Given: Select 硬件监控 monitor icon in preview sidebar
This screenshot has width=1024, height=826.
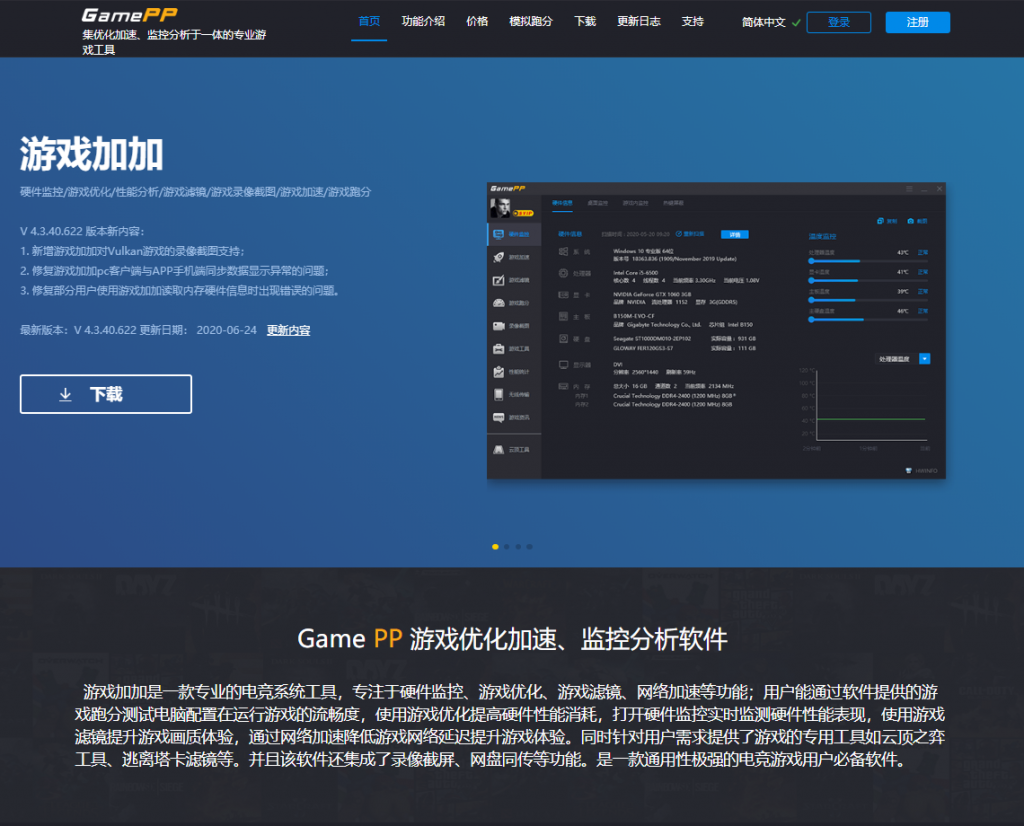Looking at the screenshot, I should (499, 234).
